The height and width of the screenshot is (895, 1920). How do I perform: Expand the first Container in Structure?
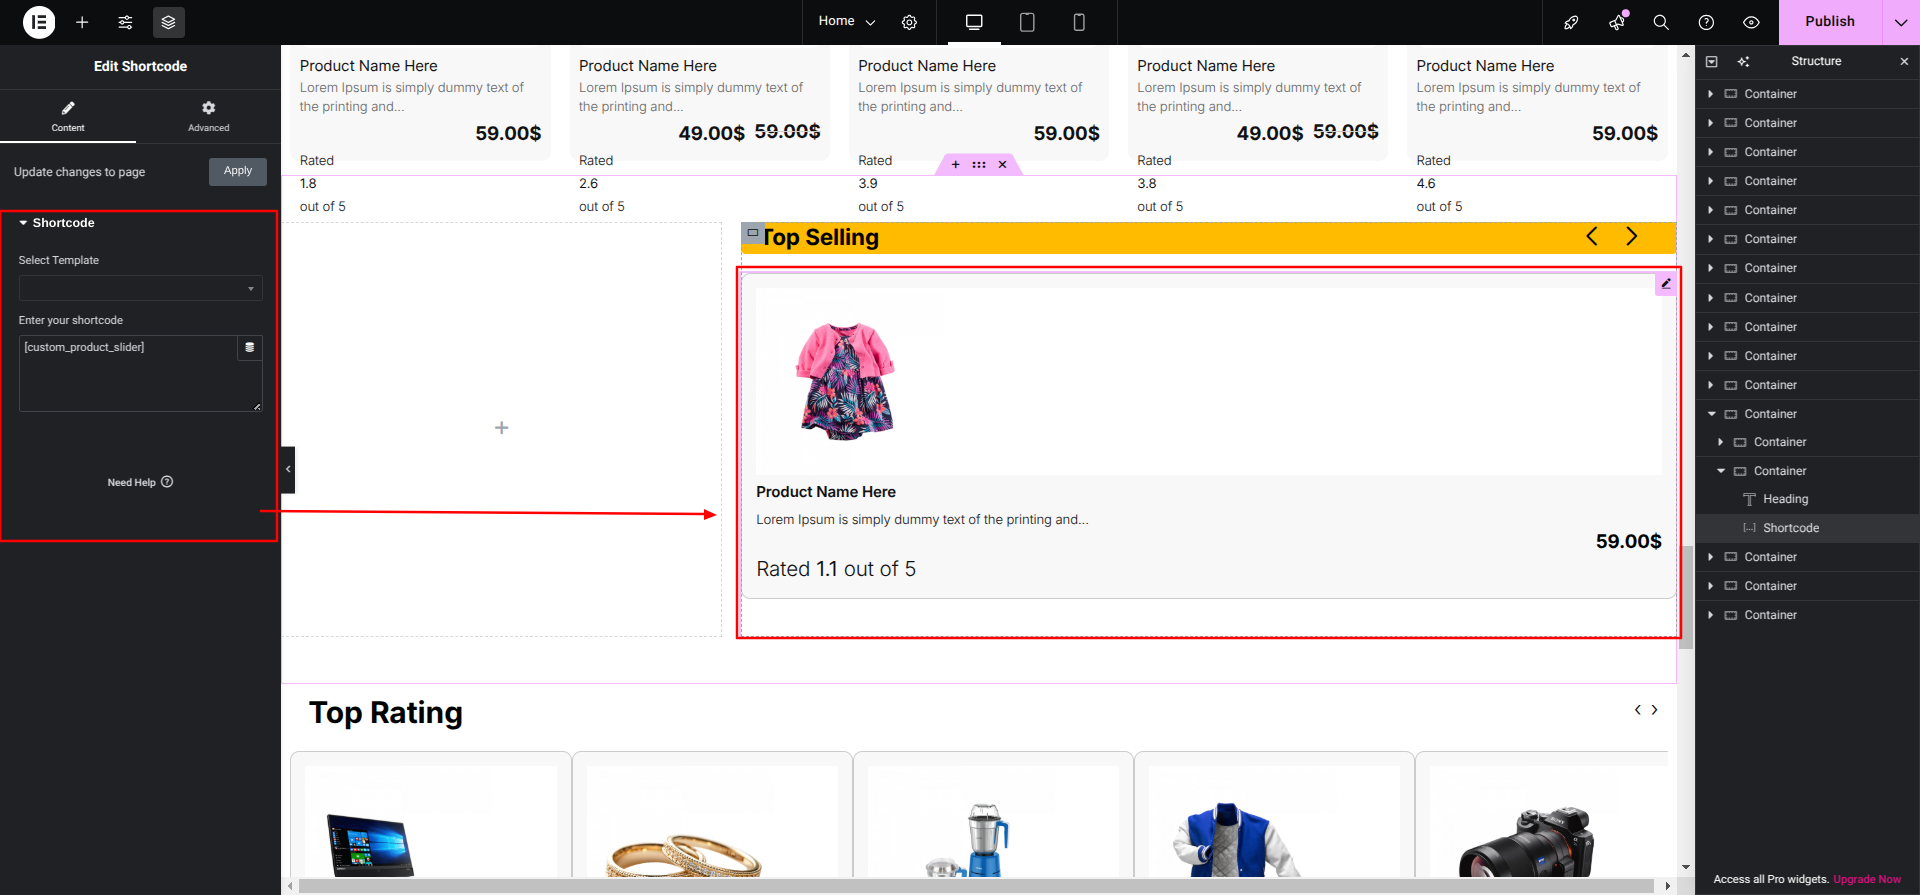[x=1711, y=94]
